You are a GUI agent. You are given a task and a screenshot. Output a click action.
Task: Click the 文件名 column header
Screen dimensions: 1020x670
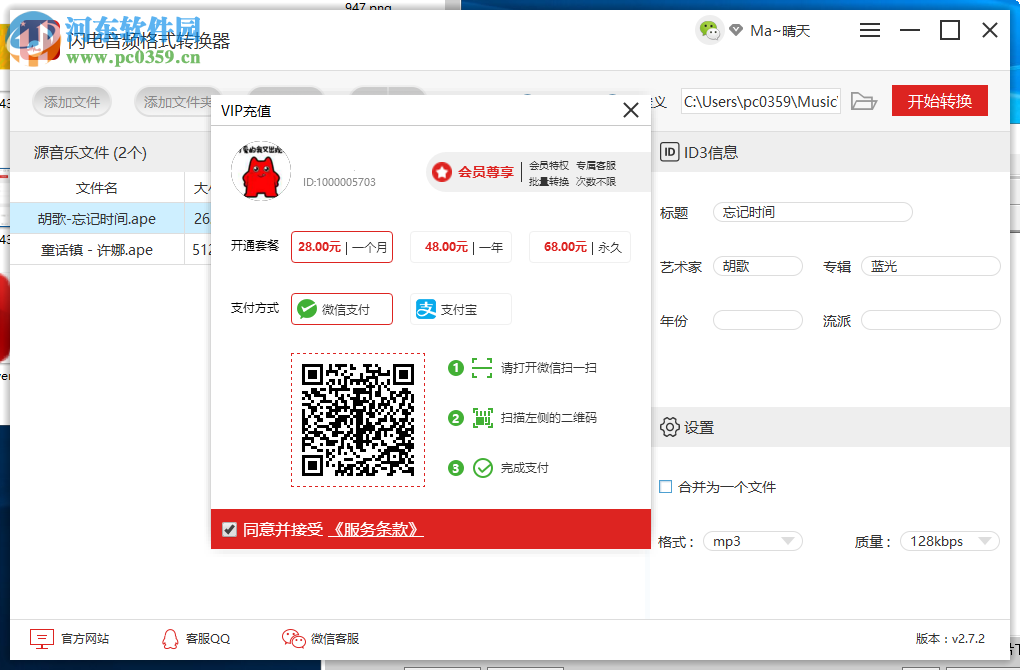tap(97, 188)
